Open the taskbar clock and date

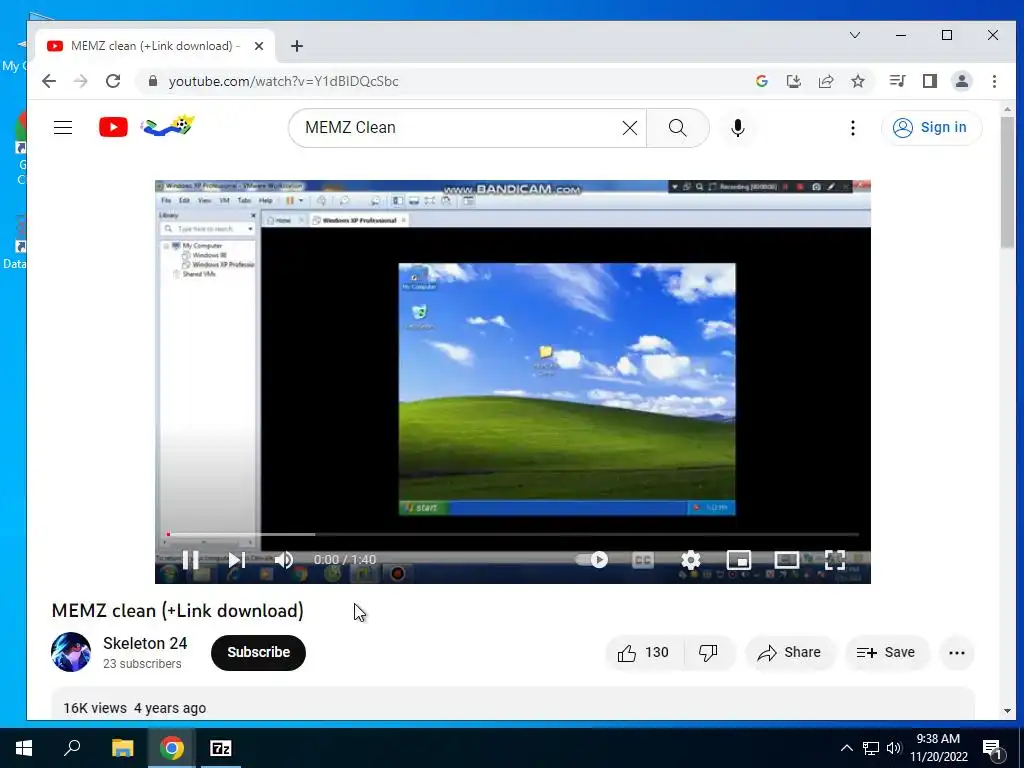coord(938,748)
